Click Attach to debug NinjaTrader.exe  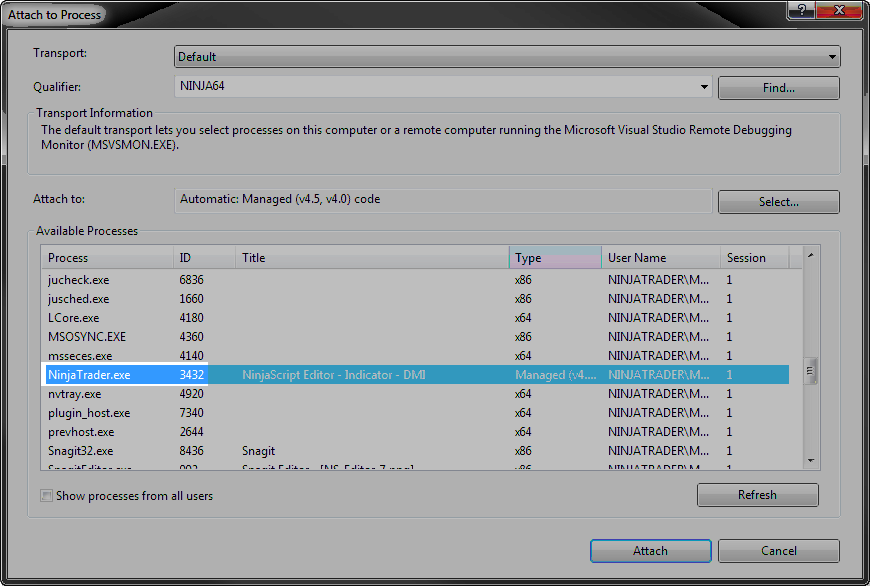[650, 550]
